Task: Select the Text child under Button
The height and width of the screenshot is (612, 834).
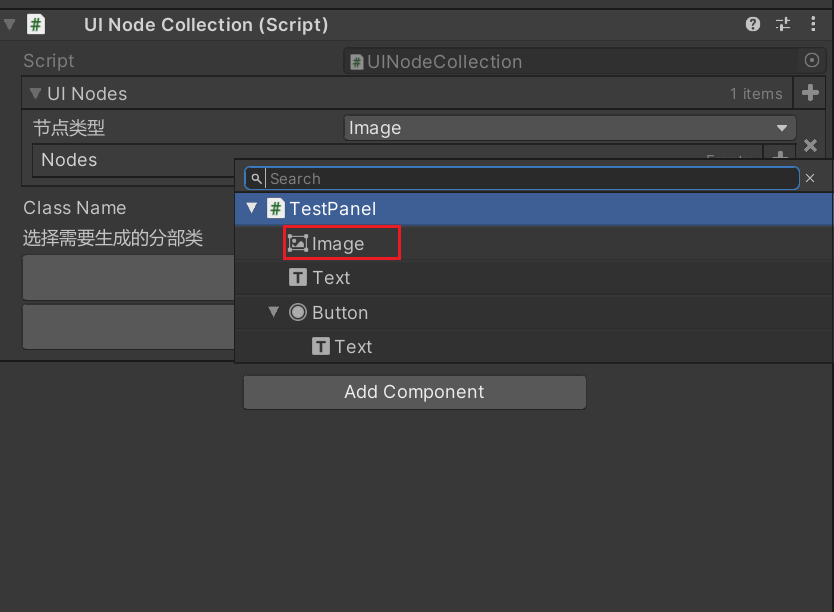Action: 353,347
